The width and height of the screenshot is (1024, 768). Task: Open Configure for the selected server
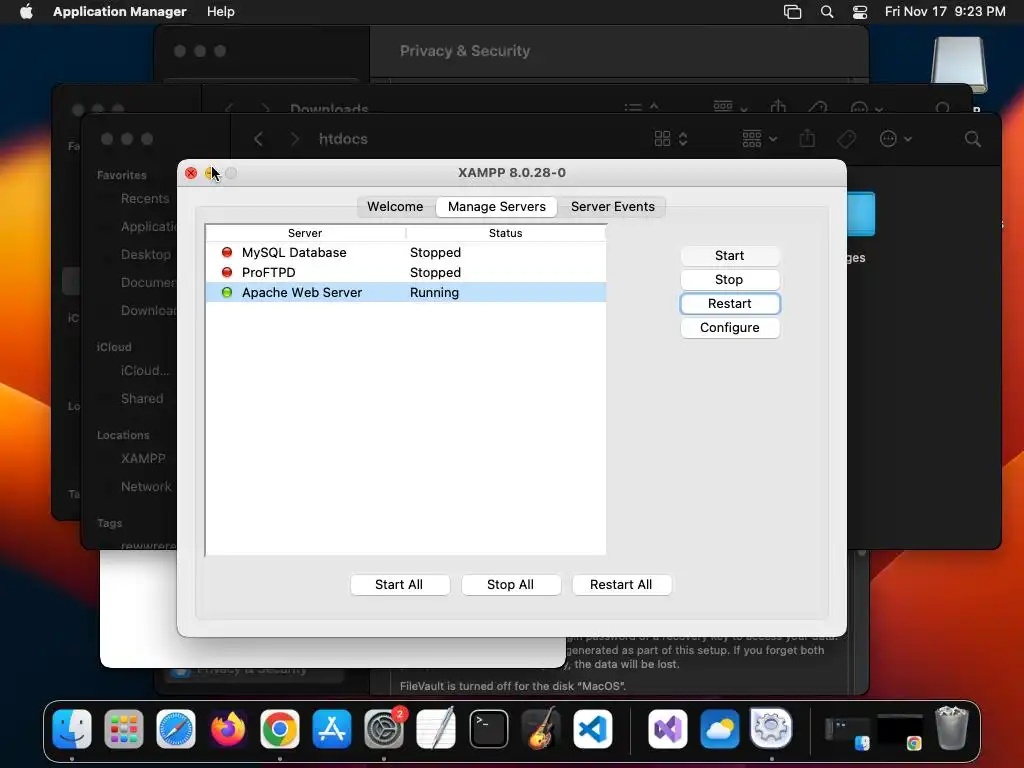tap(729, 328)
